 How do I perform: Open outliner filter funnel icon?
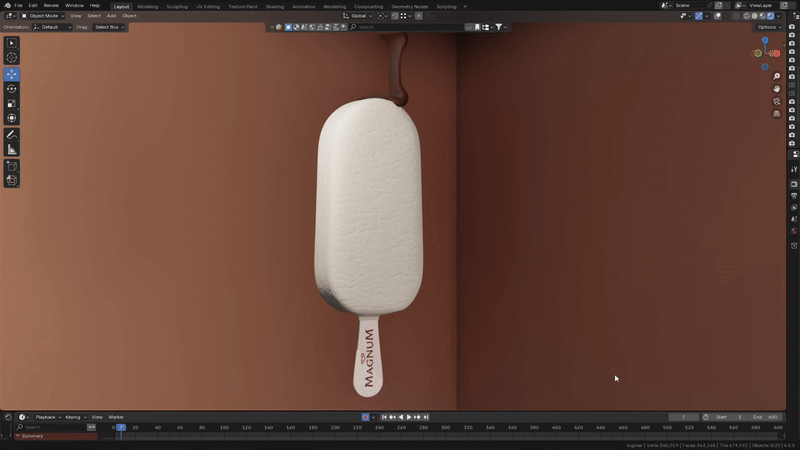499,27
